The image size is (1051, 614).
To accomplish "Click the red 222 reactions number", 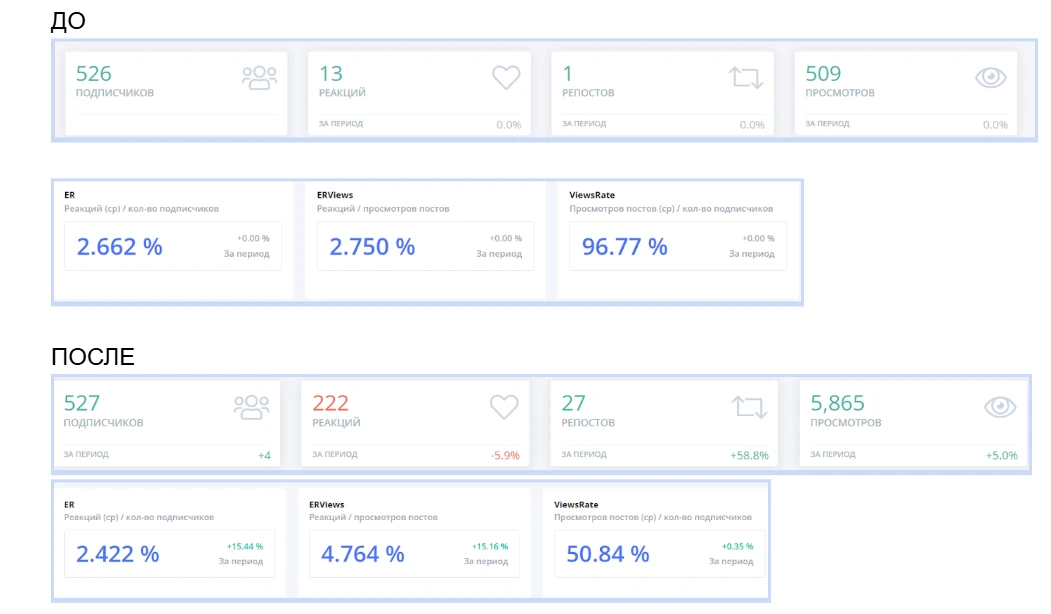I will coord(330,403).
